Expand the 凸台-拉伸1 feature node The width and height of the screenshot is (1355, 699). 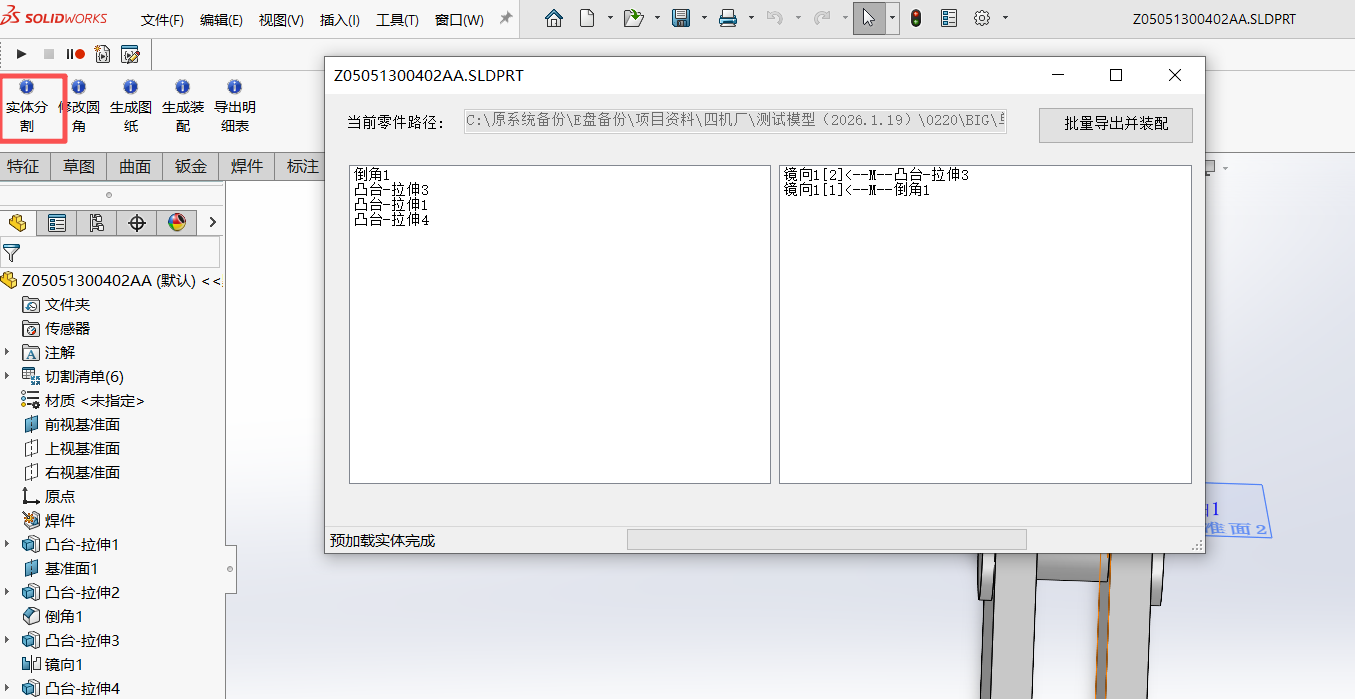pyautogui.click(x=7, y=544)
